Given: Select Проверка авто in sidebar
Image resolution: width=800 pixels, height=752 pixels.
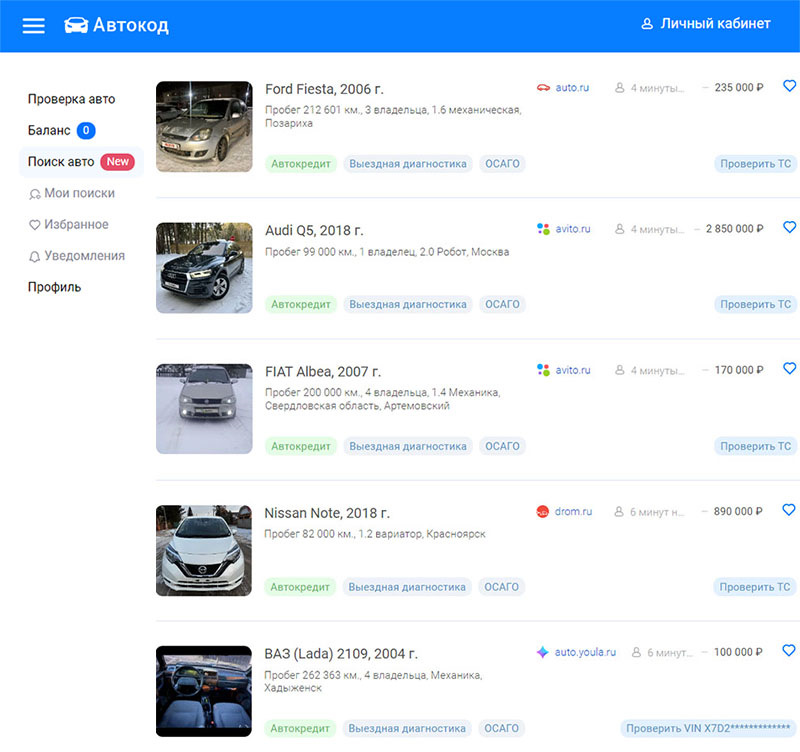Looking at the screenshot, I should [x=71, y=99].
